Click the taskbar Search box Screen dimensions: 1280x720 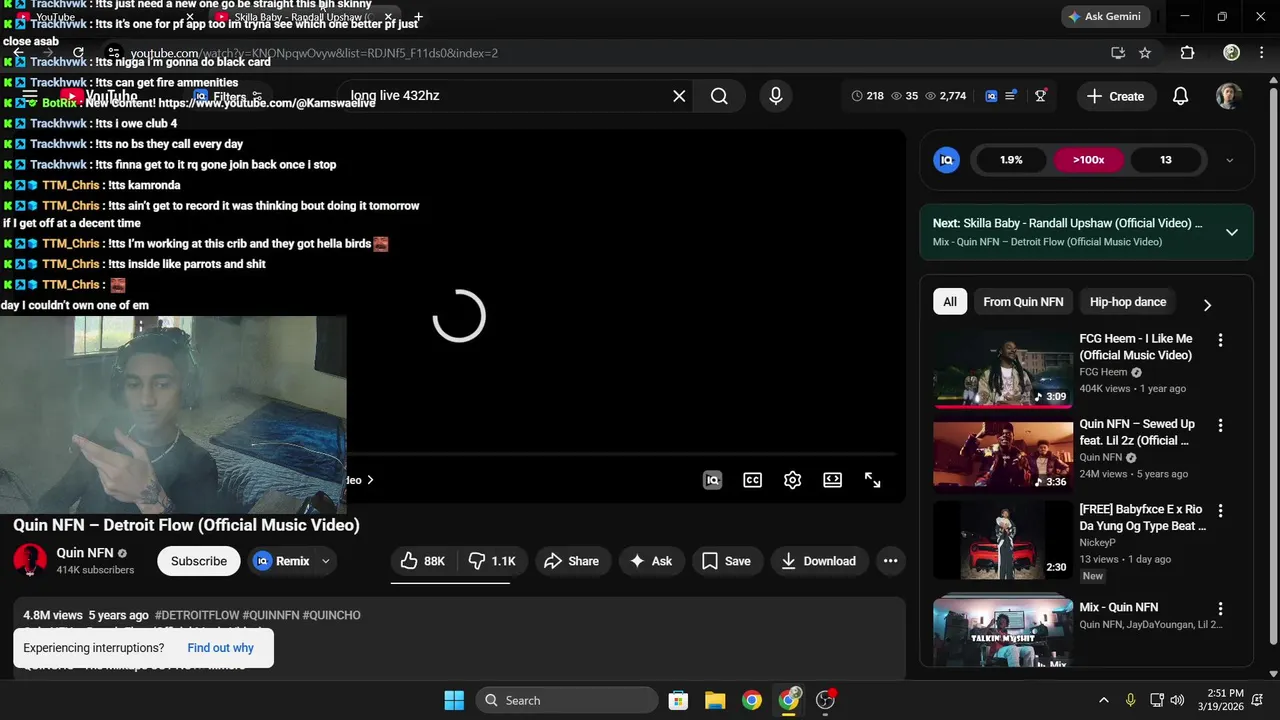567,700
